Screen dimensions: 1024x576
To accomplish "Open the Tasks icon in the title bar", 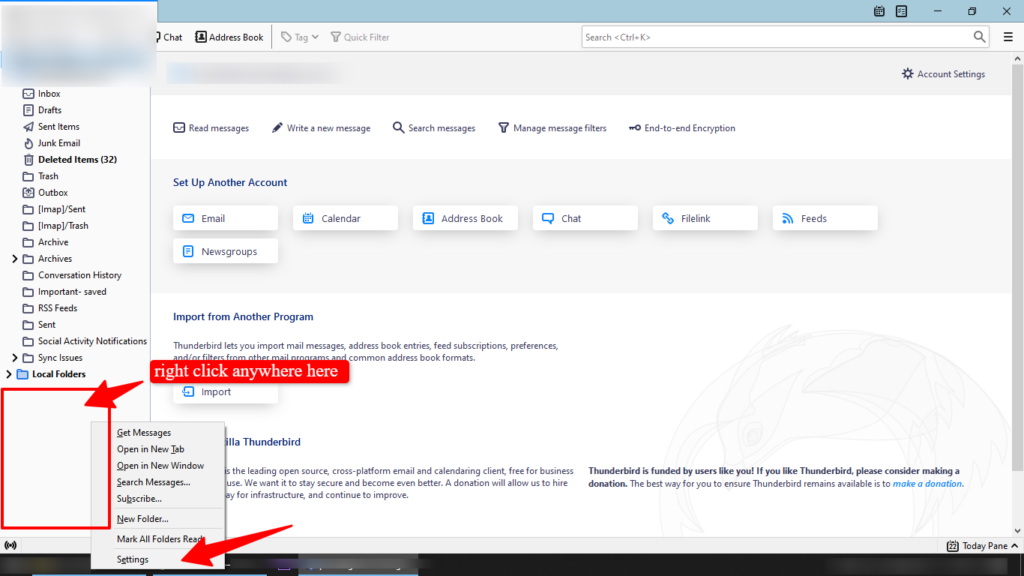I will coord(901,11).
